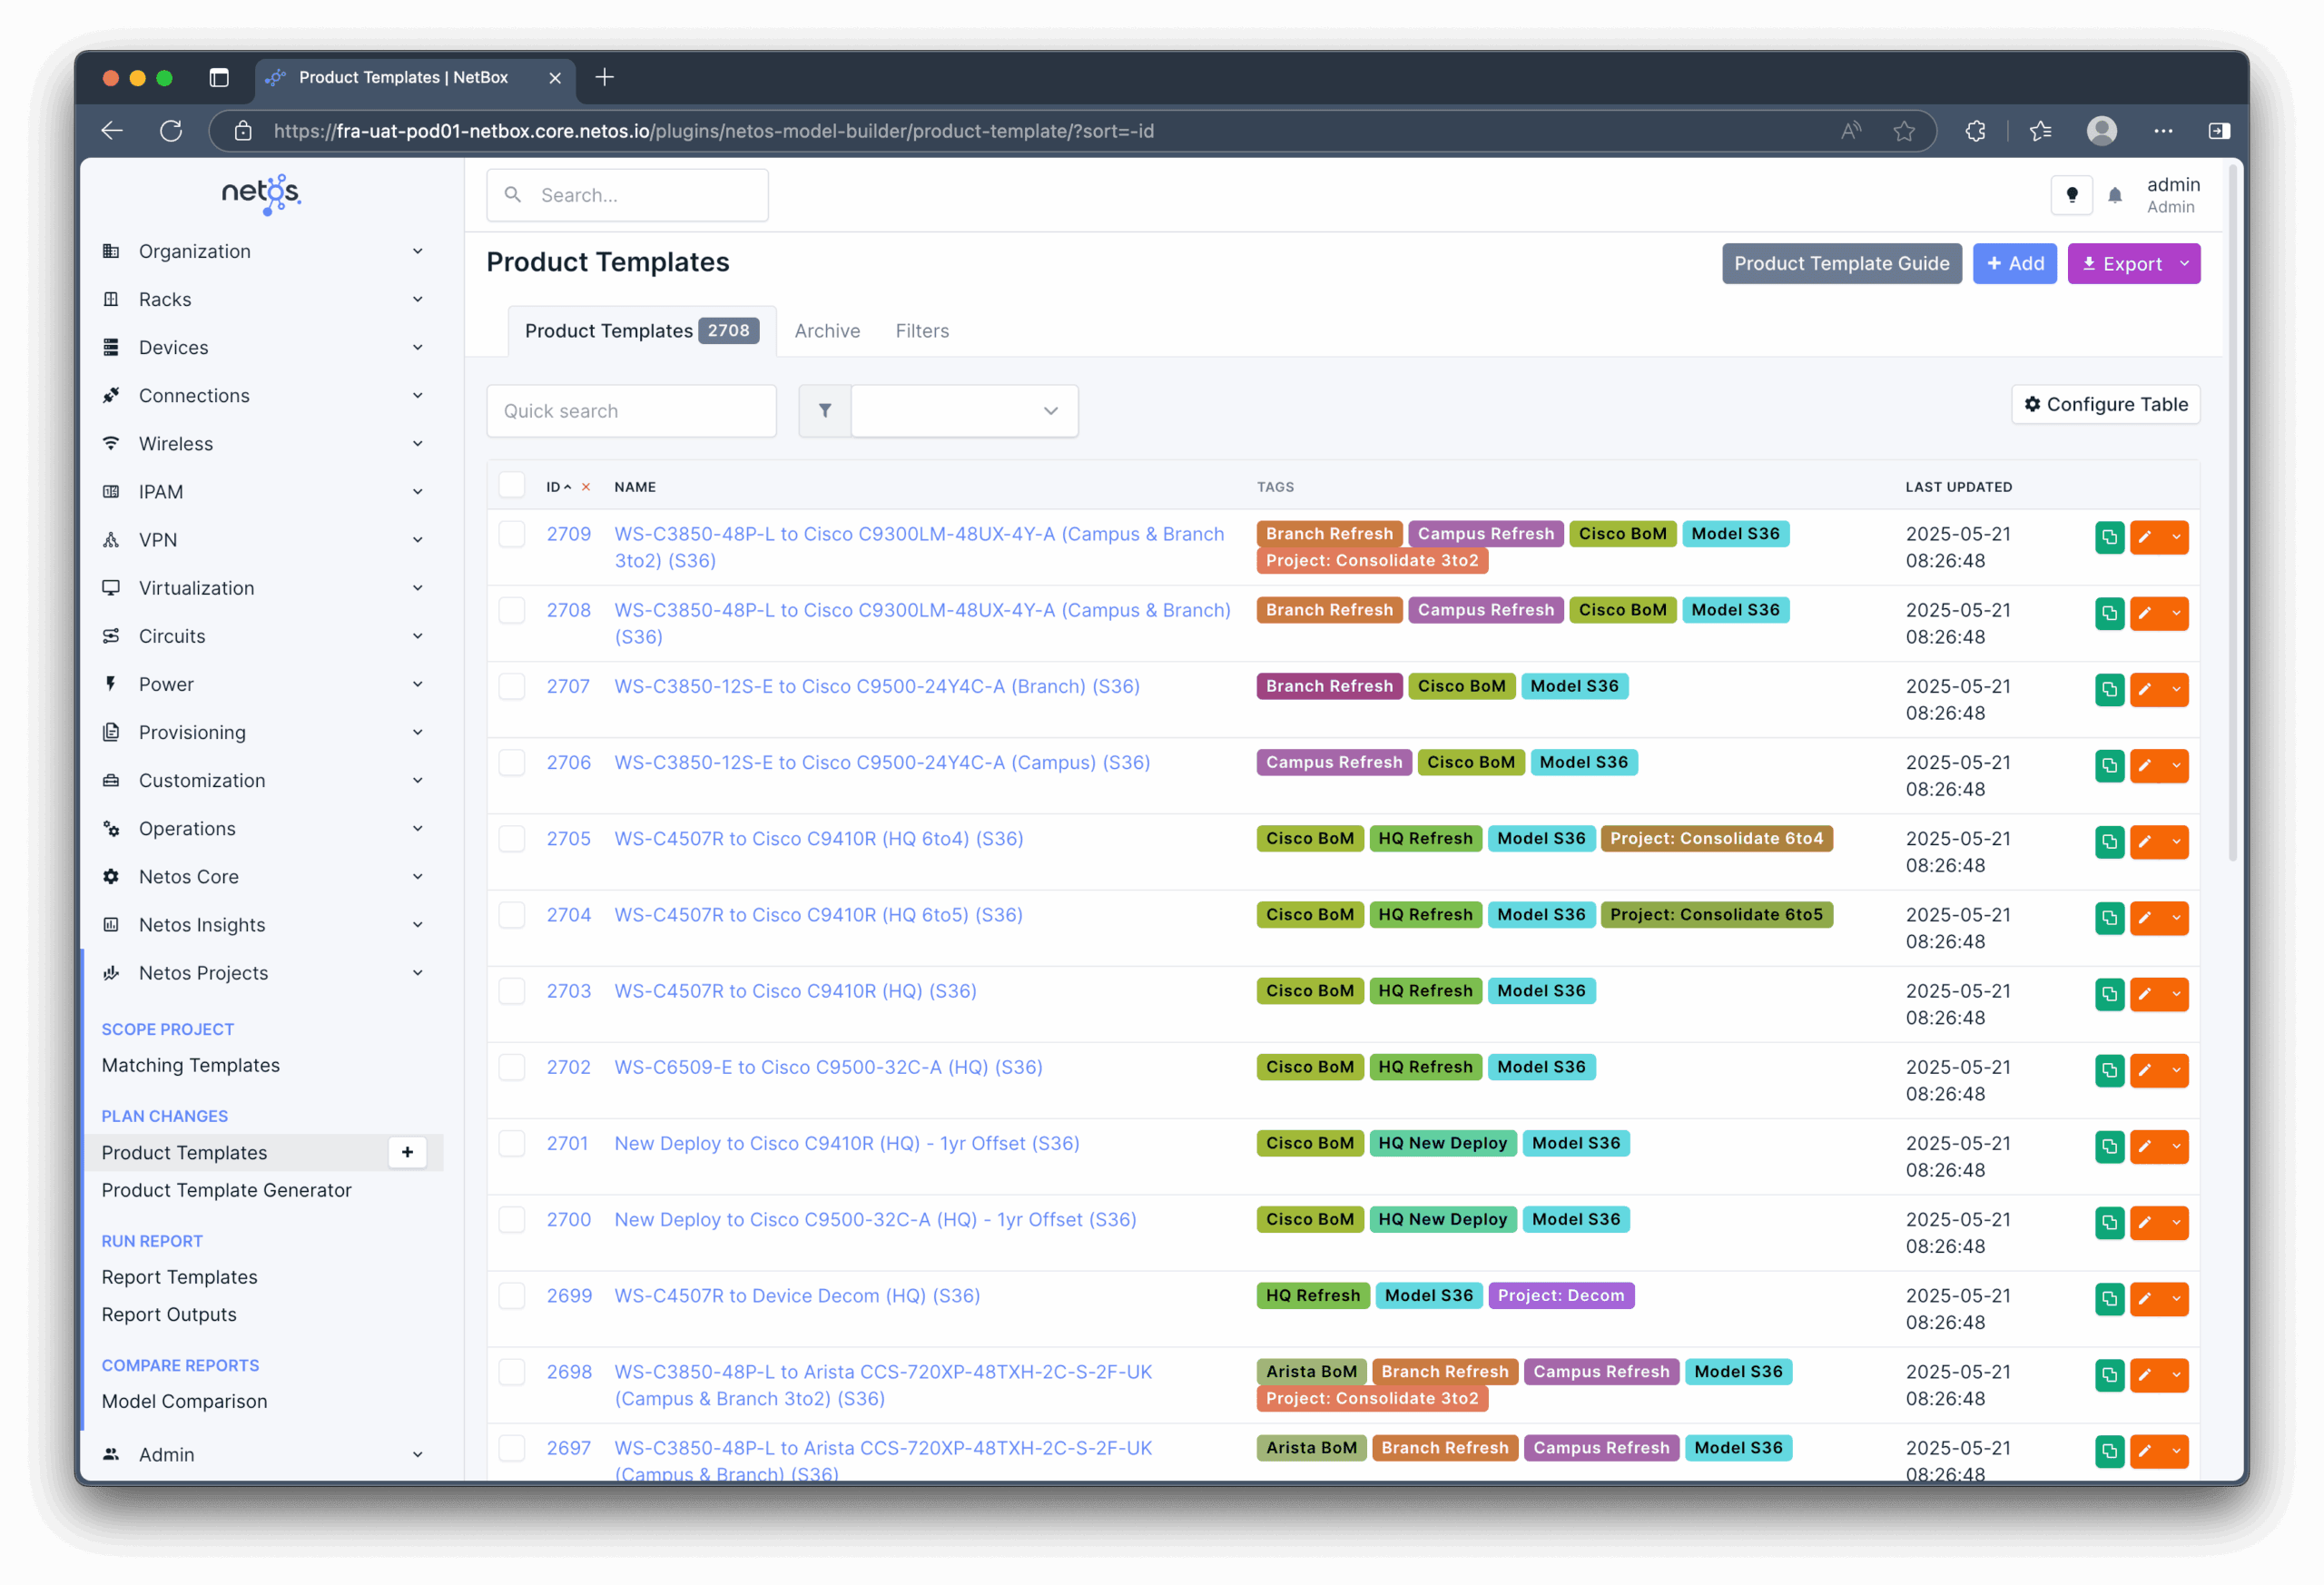Collapse the Netos Projects section
2324x1585 pixels.
263,972
